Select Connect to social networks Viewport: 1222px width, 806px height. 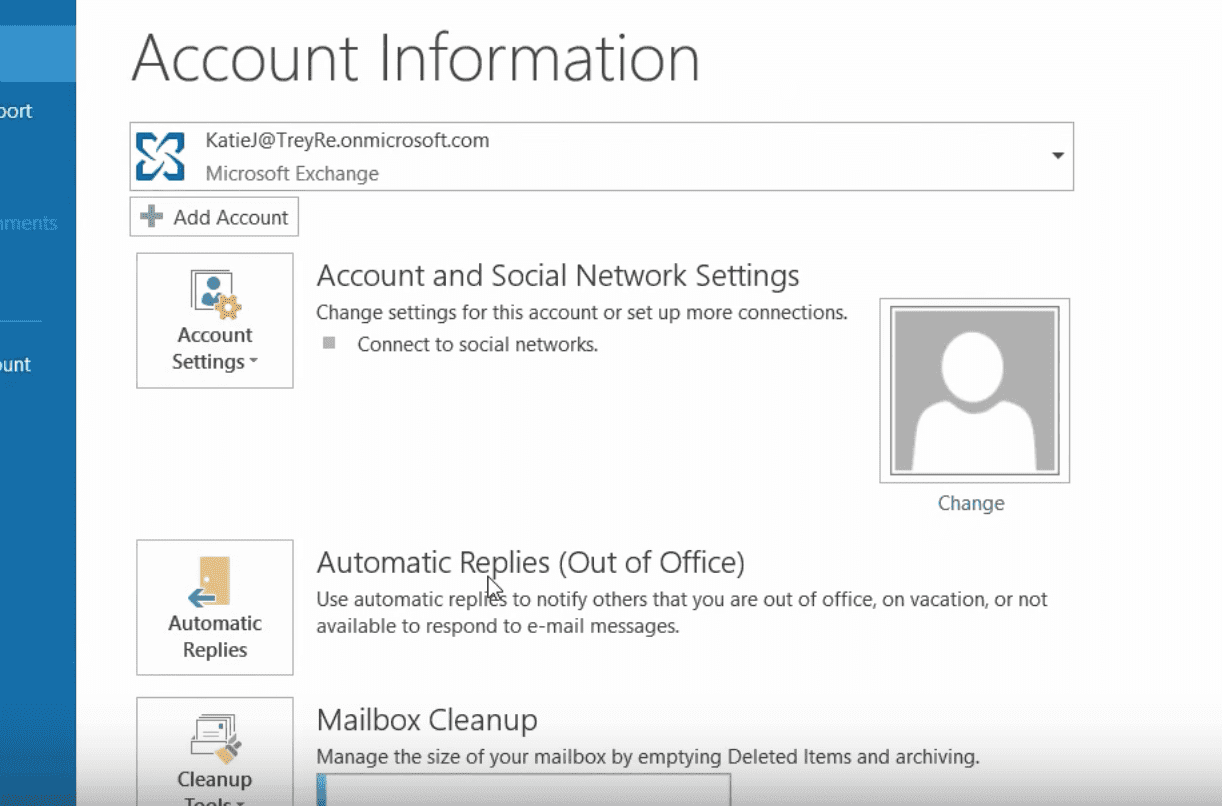(477, 345)
